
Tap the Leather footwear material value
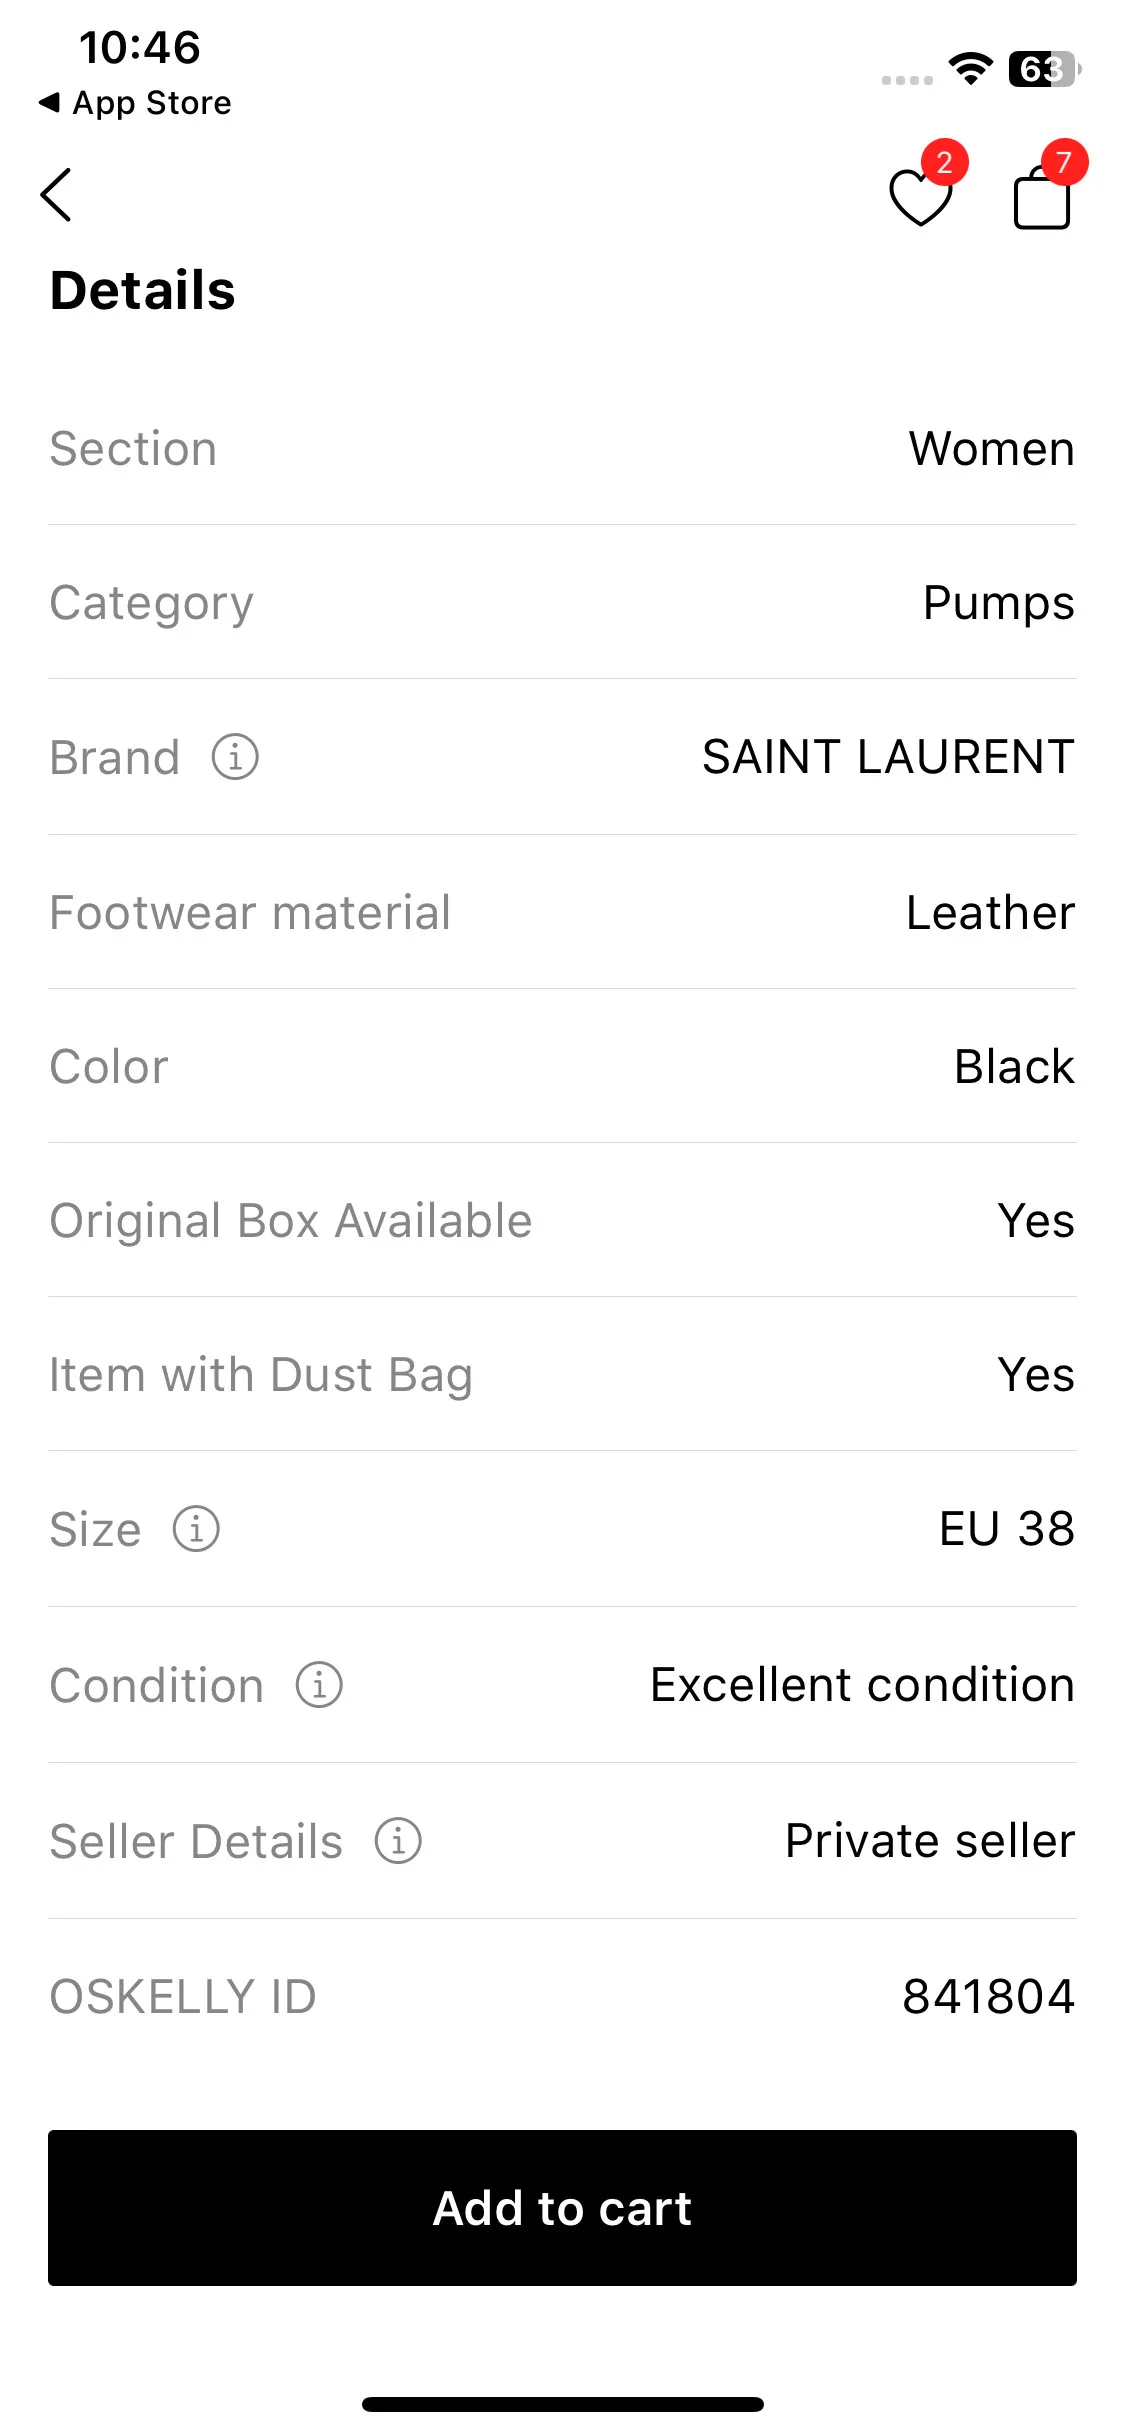point(990,913)
